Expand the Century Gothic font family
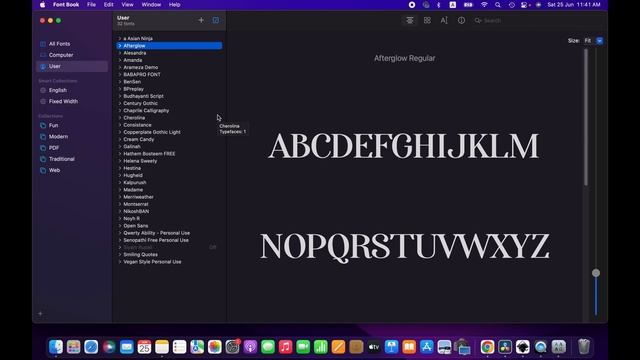Image resolution: width=640 pixels, height=360 pixels. [x=120, y=103]
